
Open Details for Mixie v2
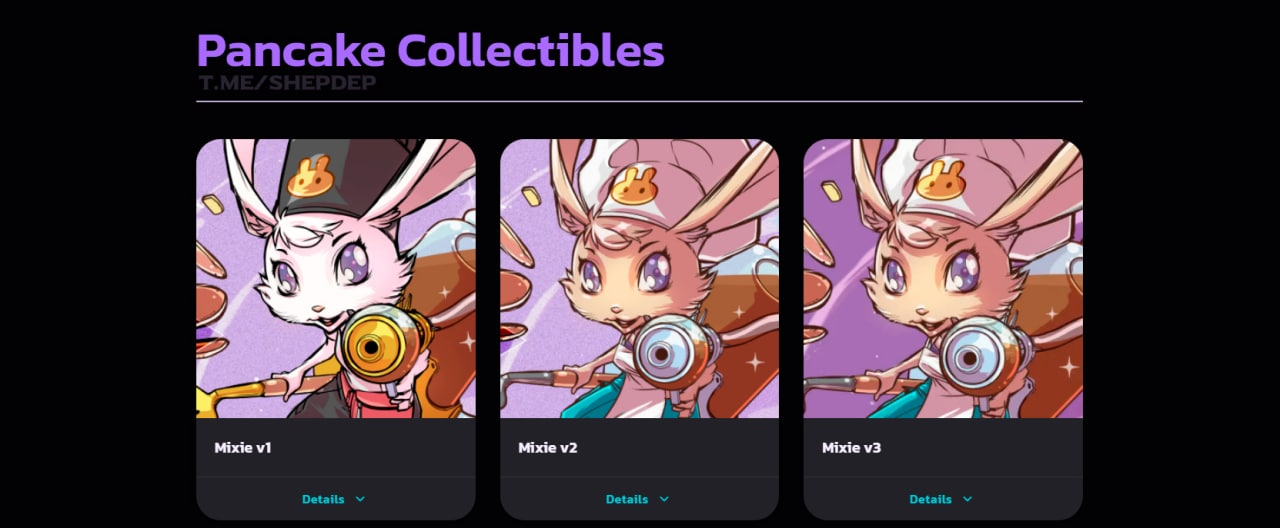[x=627, y=499]
